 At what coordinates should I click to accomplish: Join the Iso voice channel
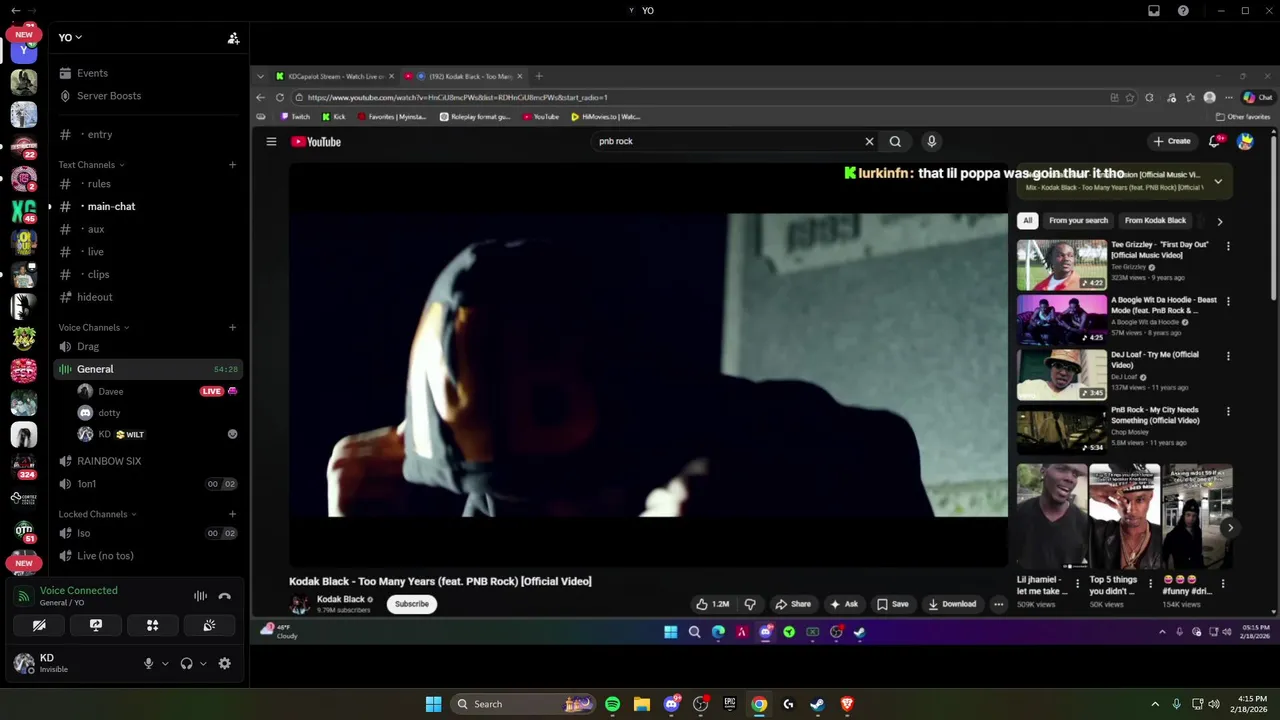(83, 534)
